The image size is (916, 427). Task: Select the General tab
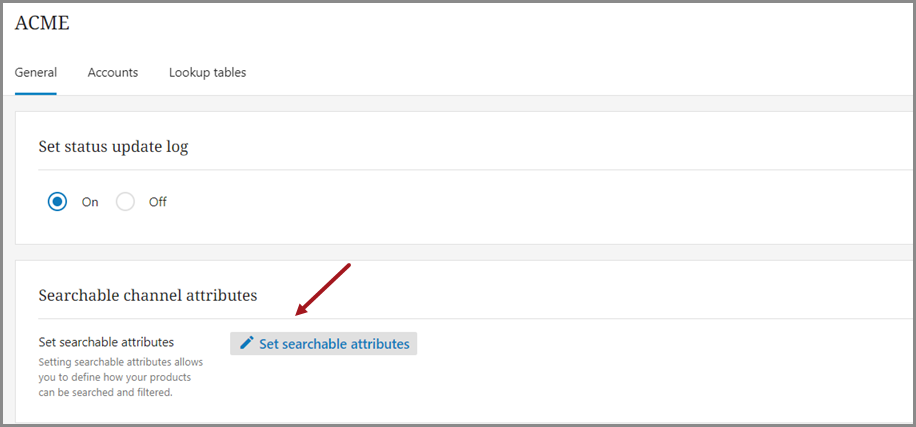(36, 72)
